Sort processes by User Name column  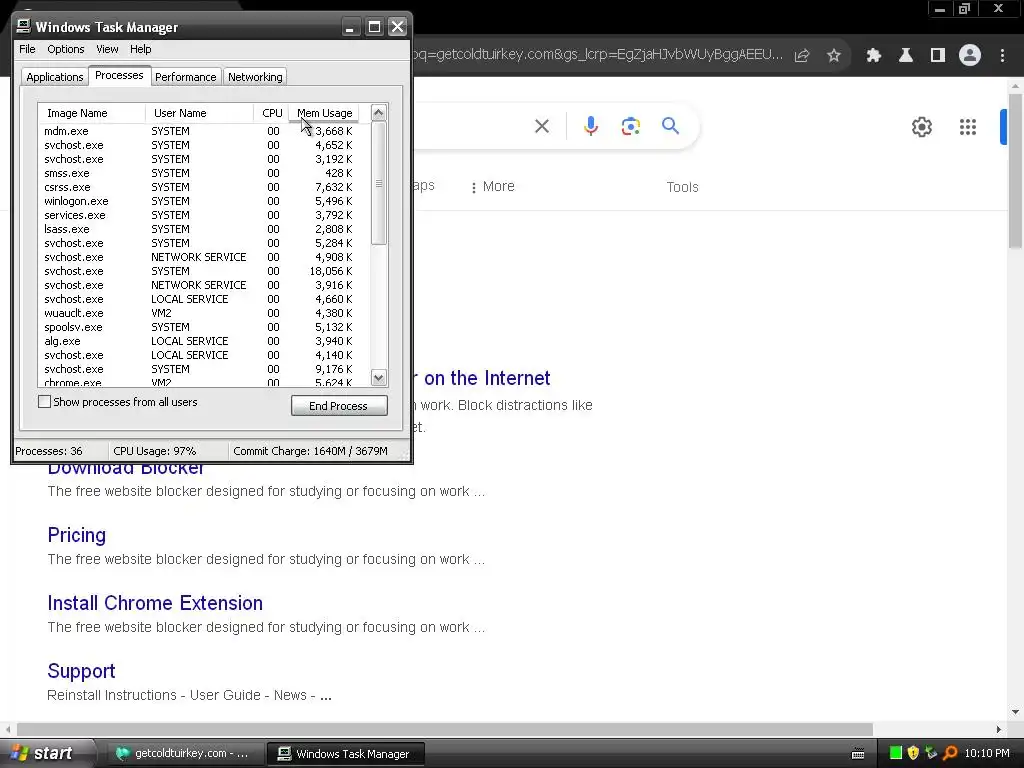tap(199, 113)
